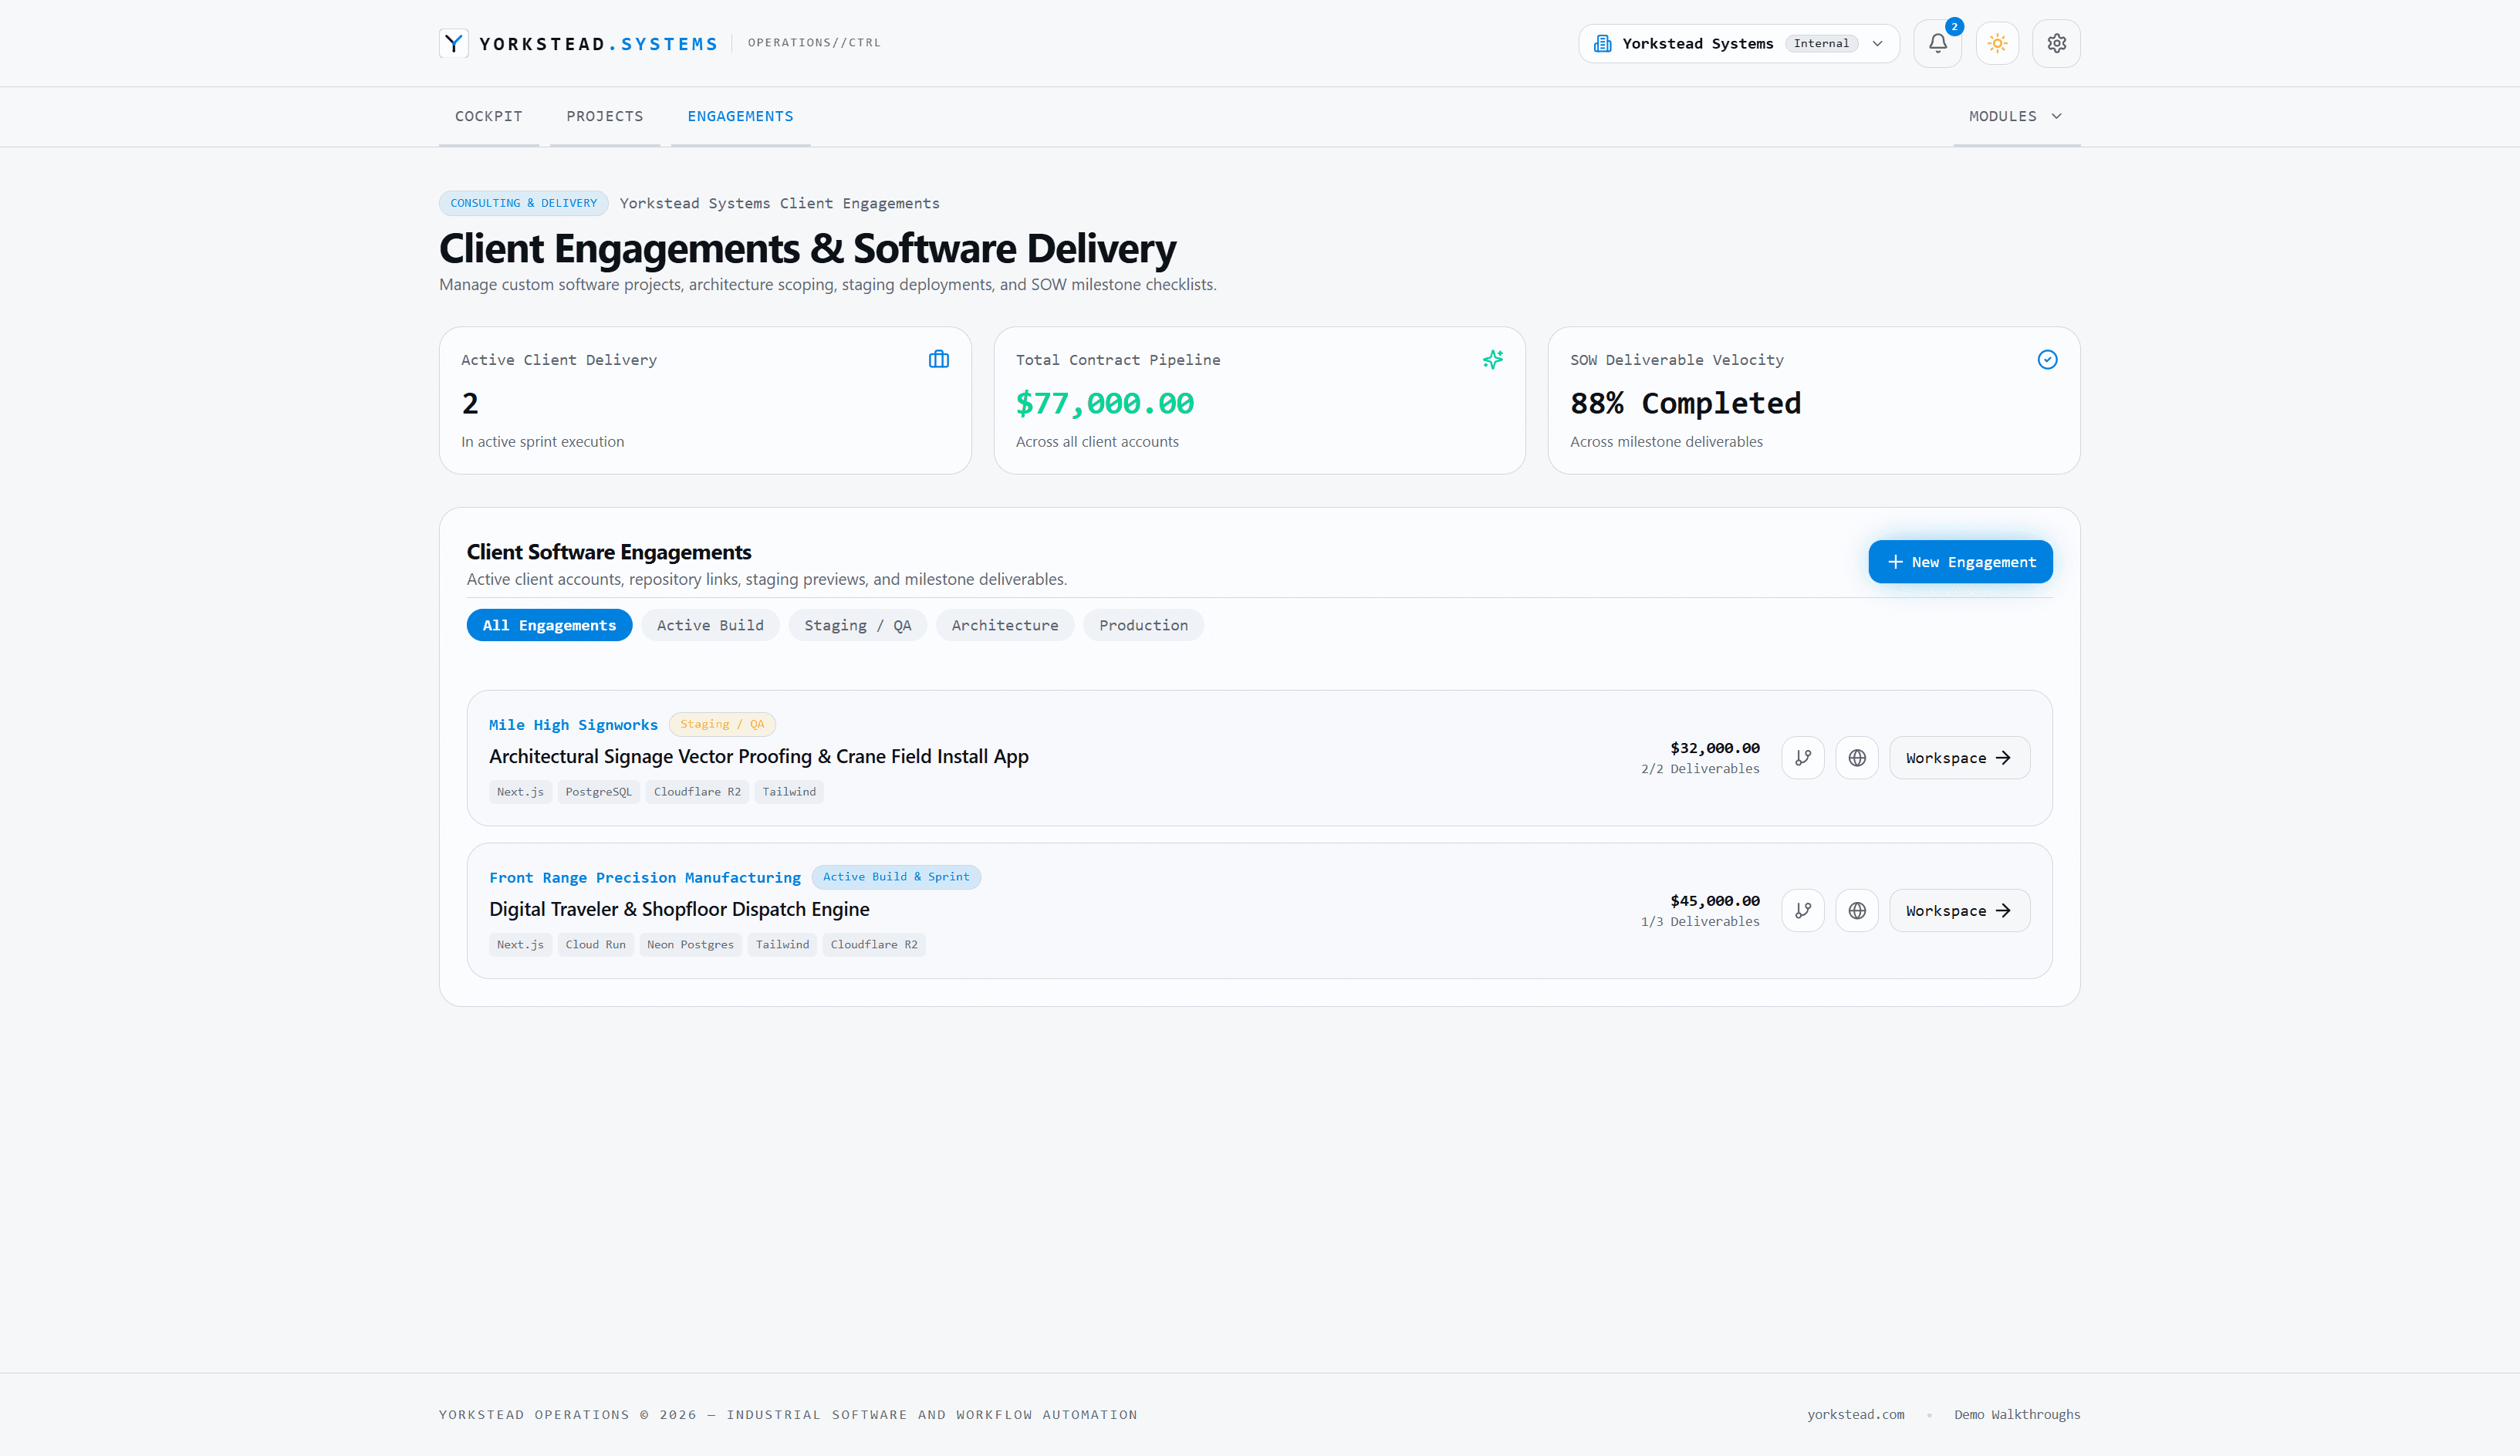Open Front Range Precision Manufacturing client link
The image size is (2520, 1456).
pyautogui.click(x=645, y=878)
